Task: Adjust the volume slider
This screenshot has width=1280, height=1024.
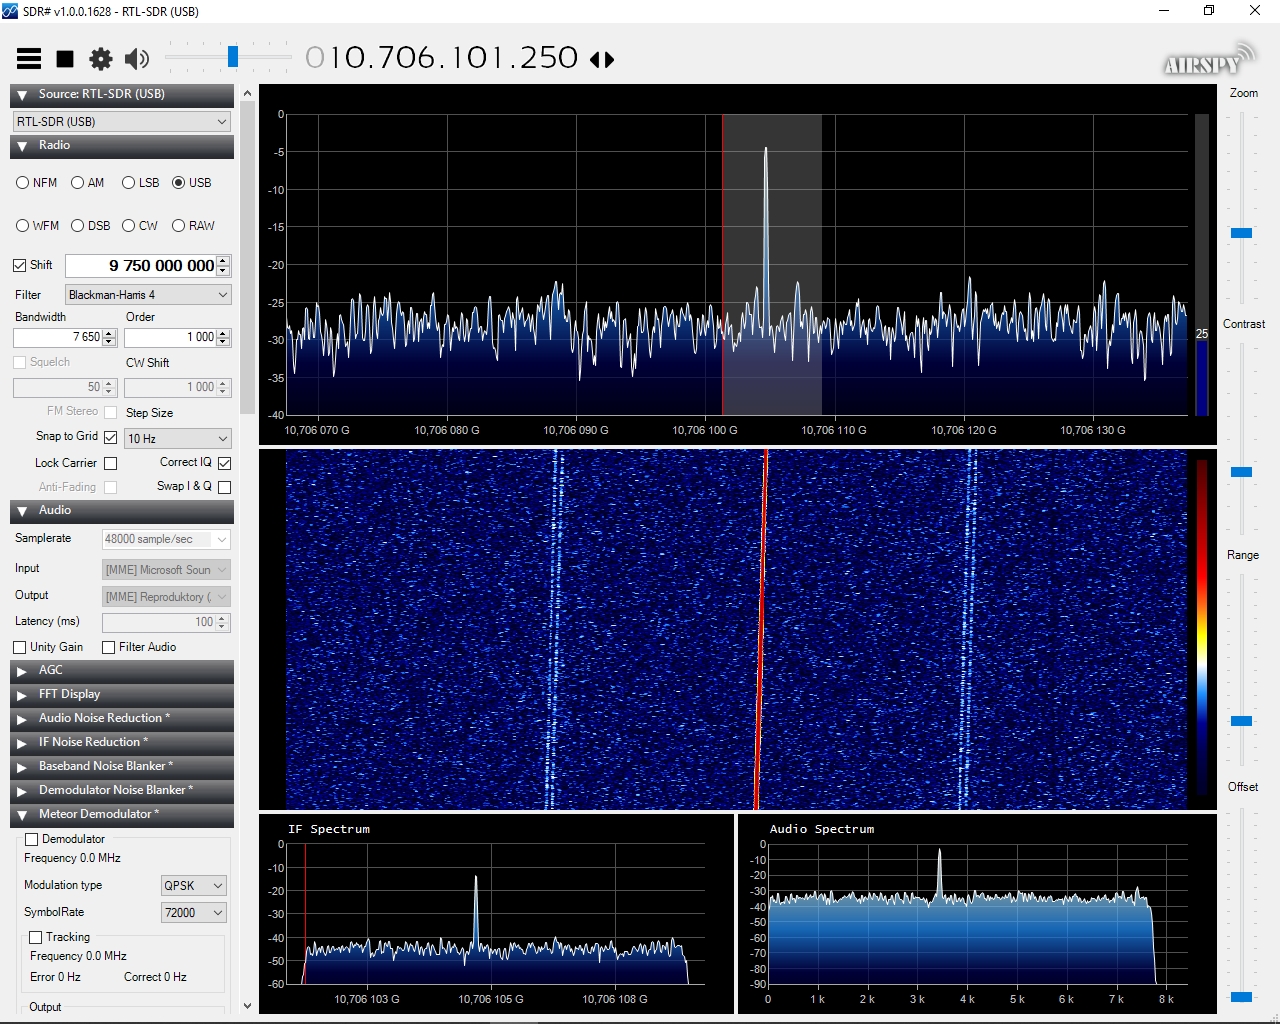Action: (x=233, y=57)
